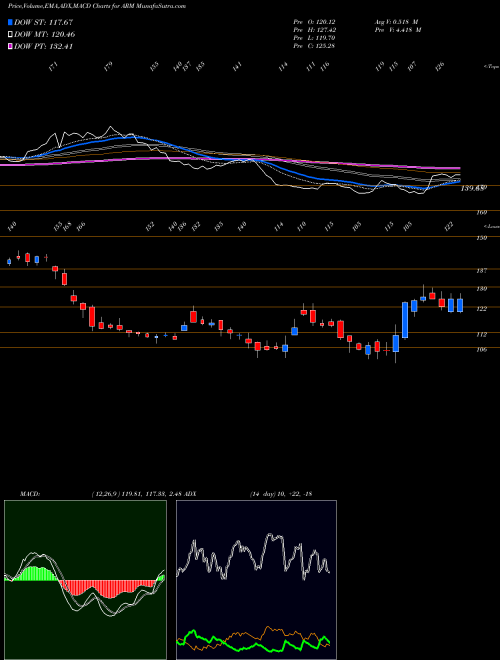Image resolution: width=500 pixels, height=660 pixels.
Task: Click the Pre O: 120.12 value
Action: (314, 22)
